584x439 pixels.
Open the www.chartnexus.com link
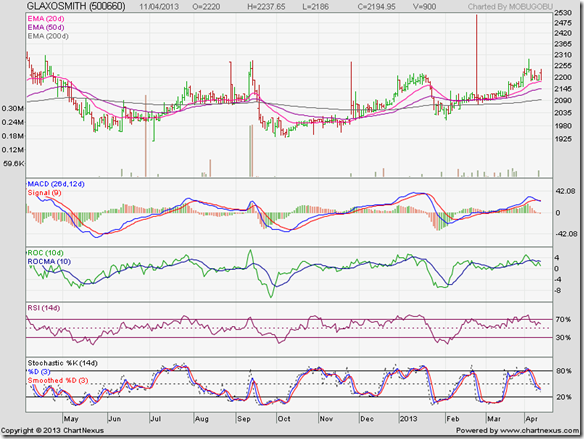(540, 430)
